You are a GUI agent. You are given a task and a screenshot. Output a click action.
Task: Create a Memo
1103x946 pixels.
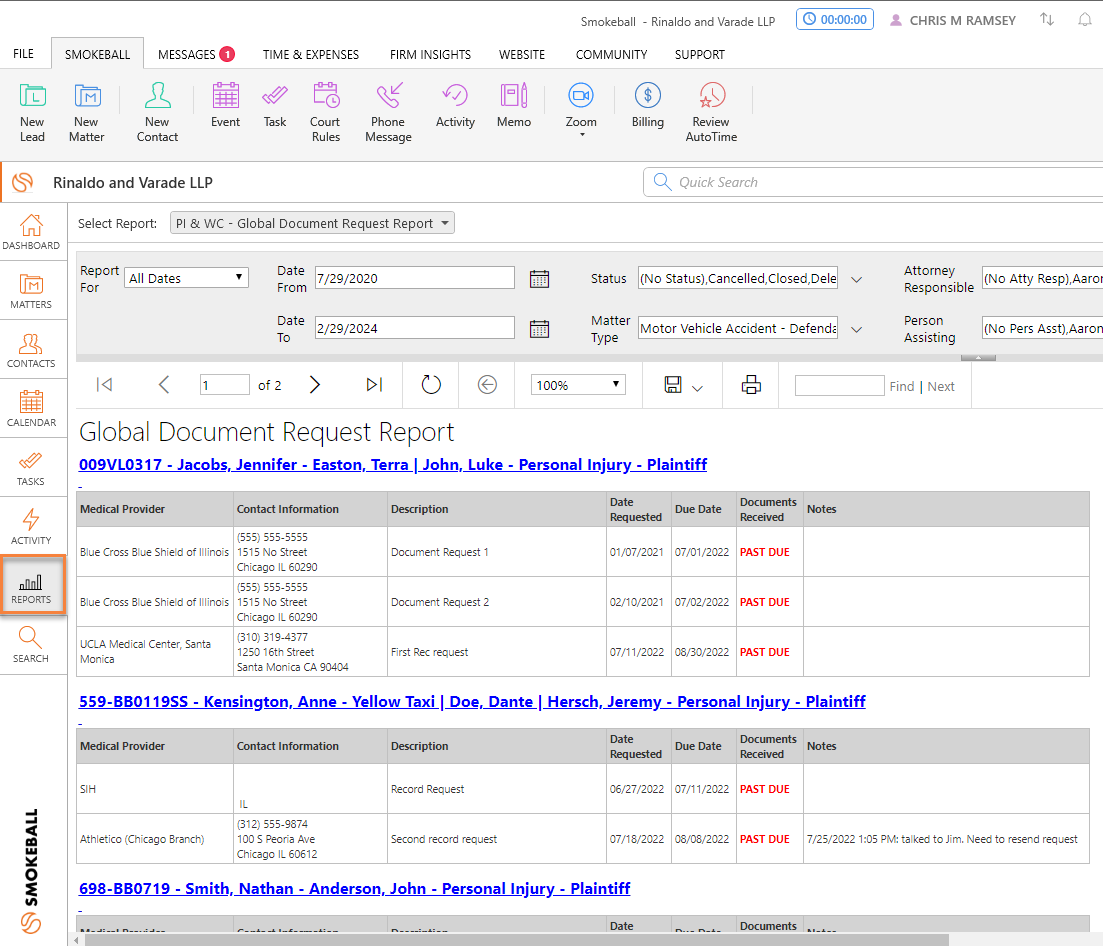tap(514, 106)
